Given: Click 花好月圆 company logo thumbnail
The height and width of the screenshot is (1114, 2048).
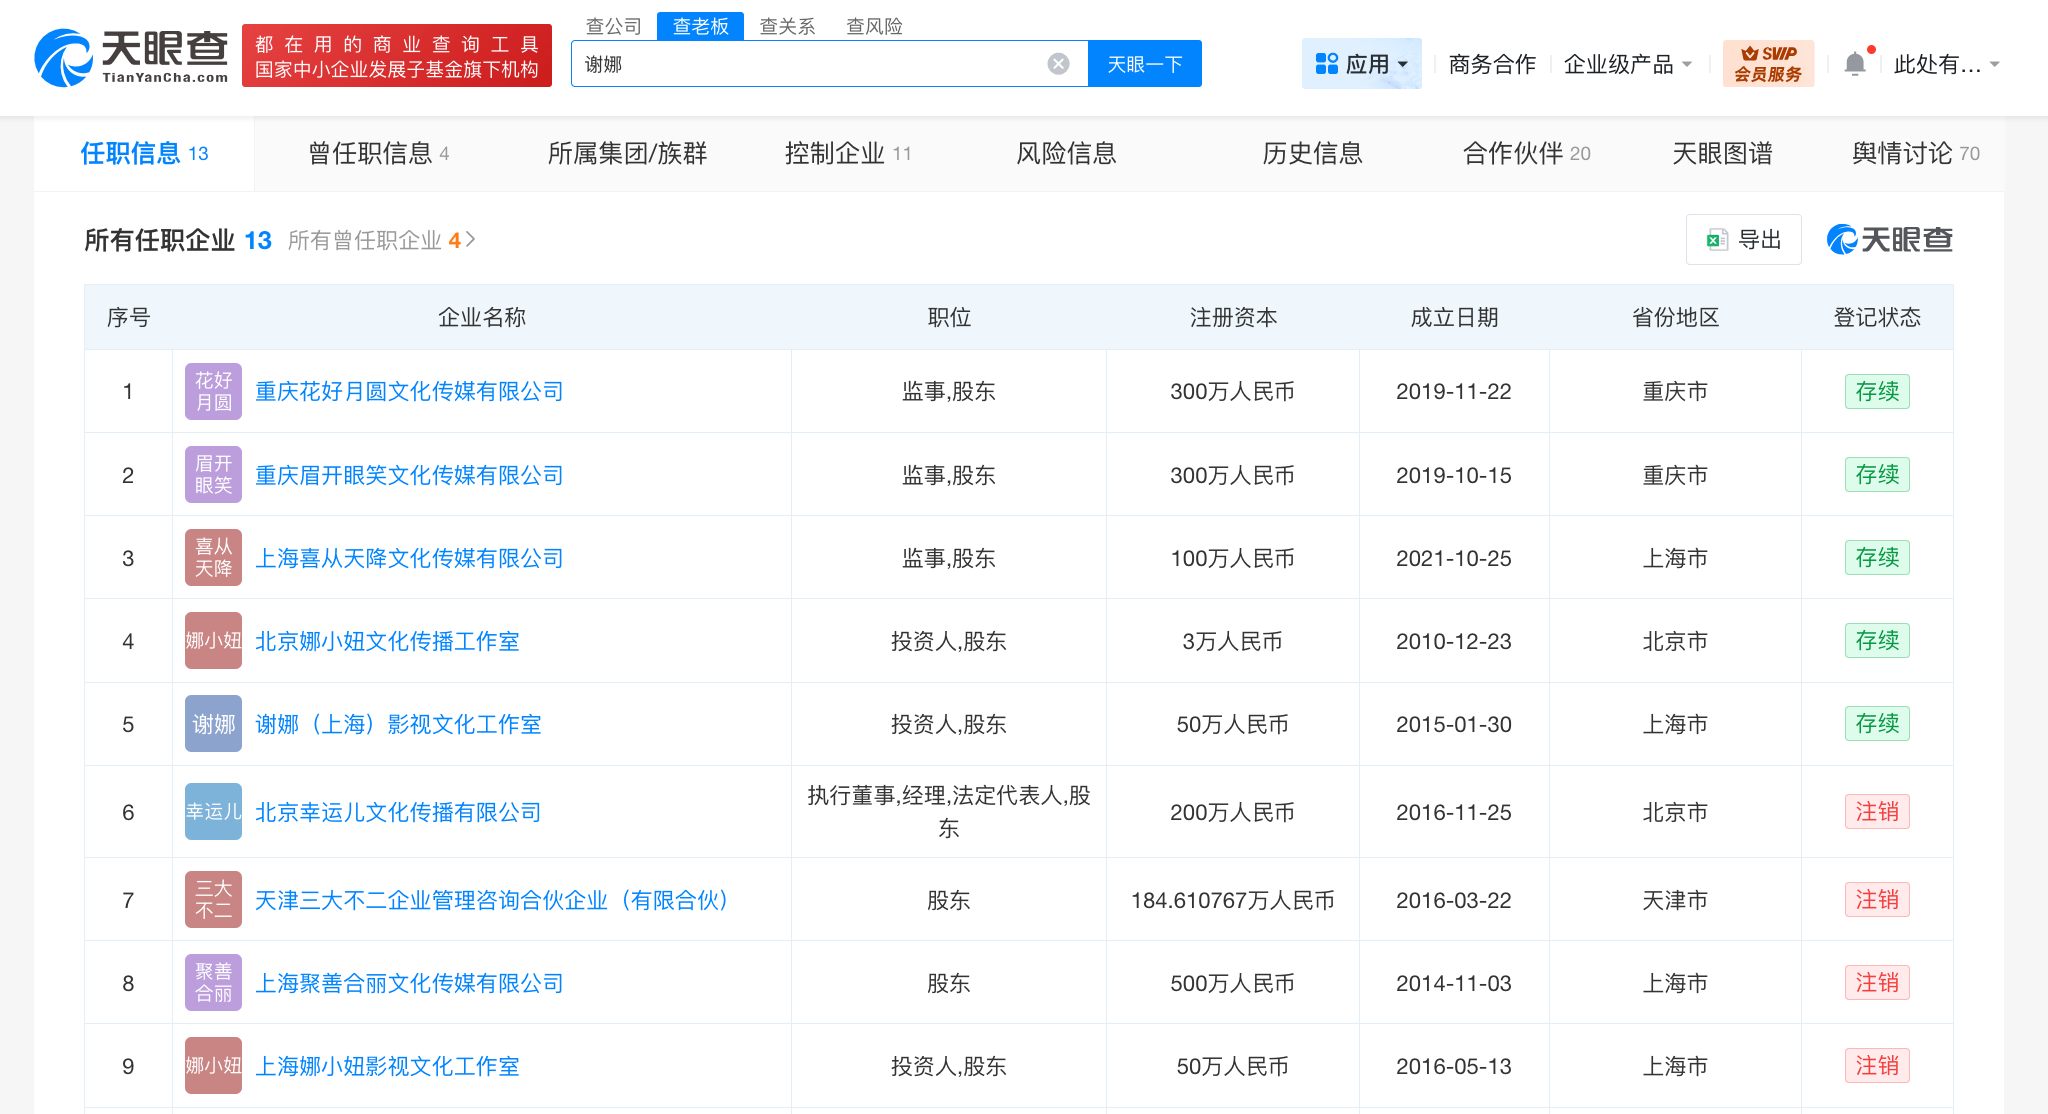Looking at the screenshot, I should [x=213, y=391].
